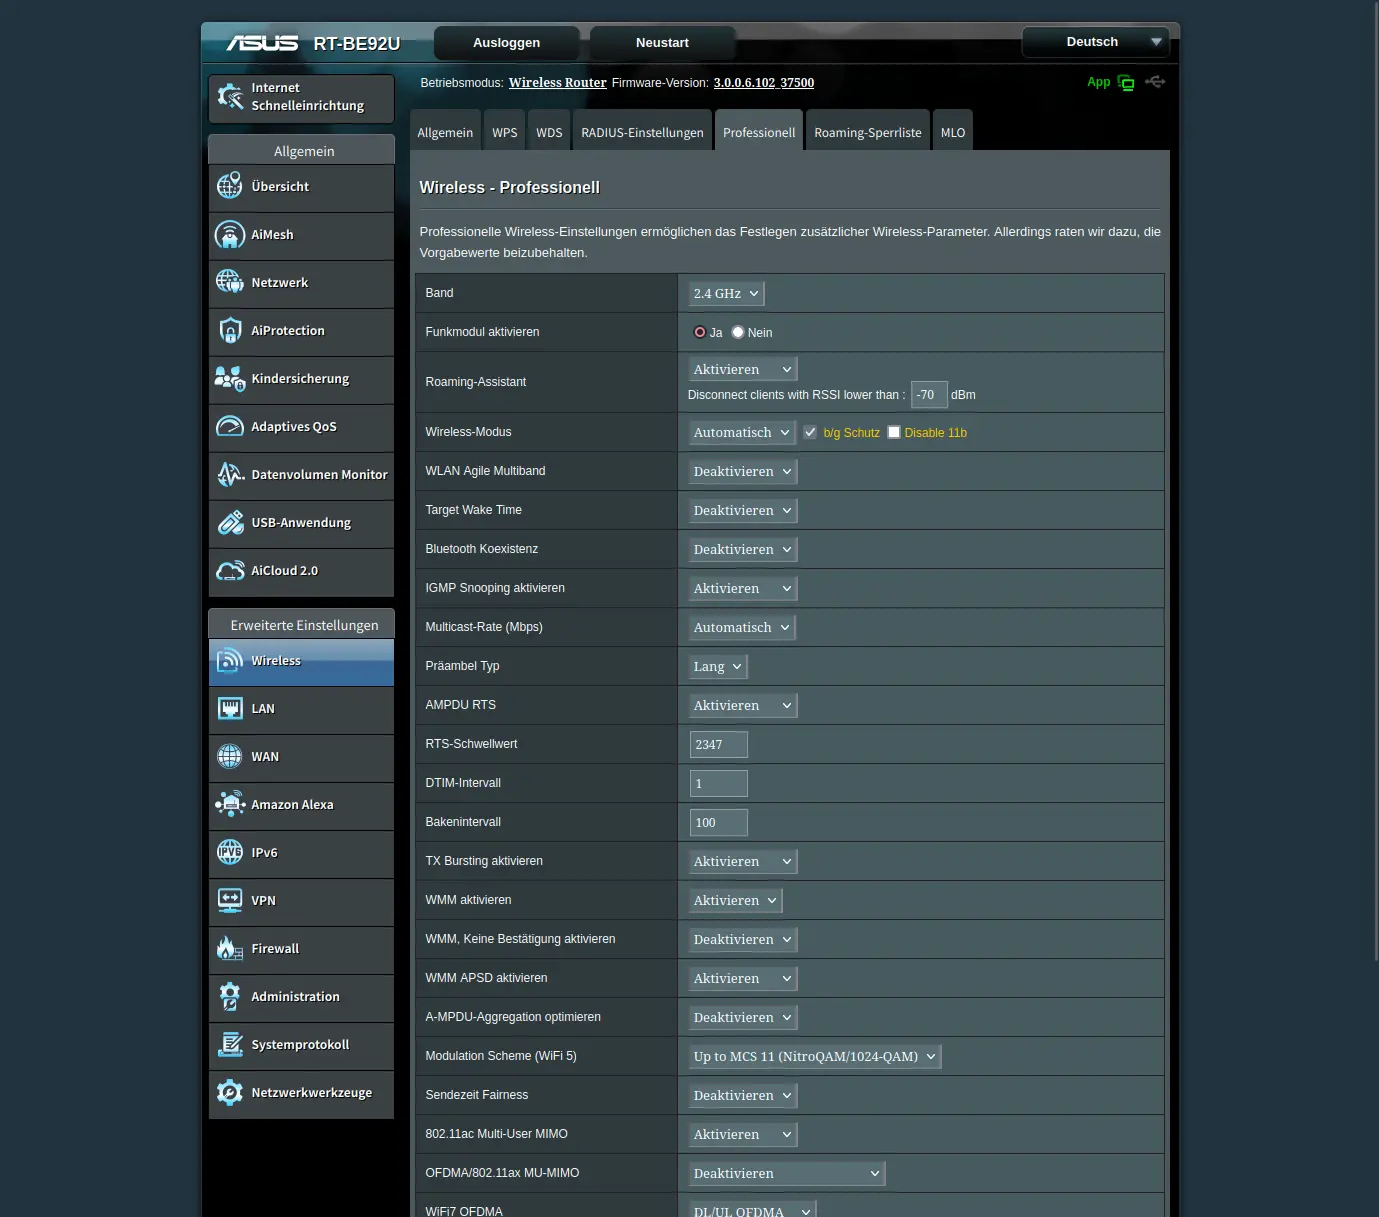The height and width of the screenshot is (1217, 1379).
Task: Click the USB-Anwendung icon
Action: [230, 523]
